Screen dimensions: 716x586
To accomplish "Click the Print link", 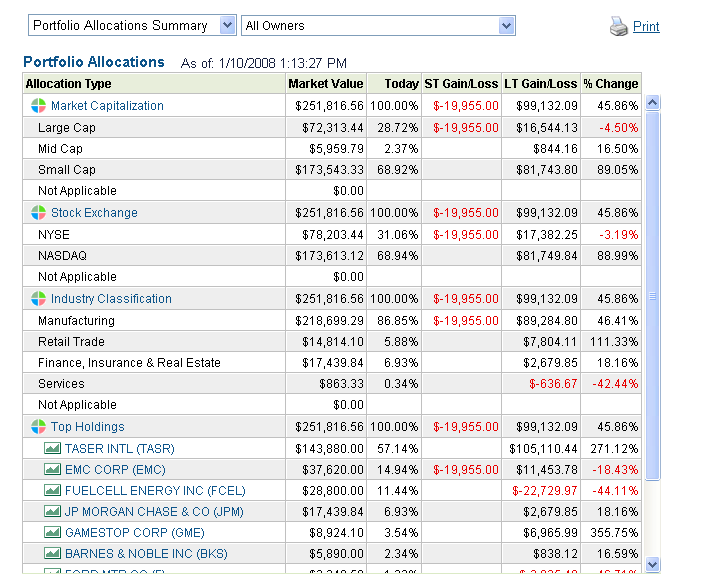I will pos(646,27).
